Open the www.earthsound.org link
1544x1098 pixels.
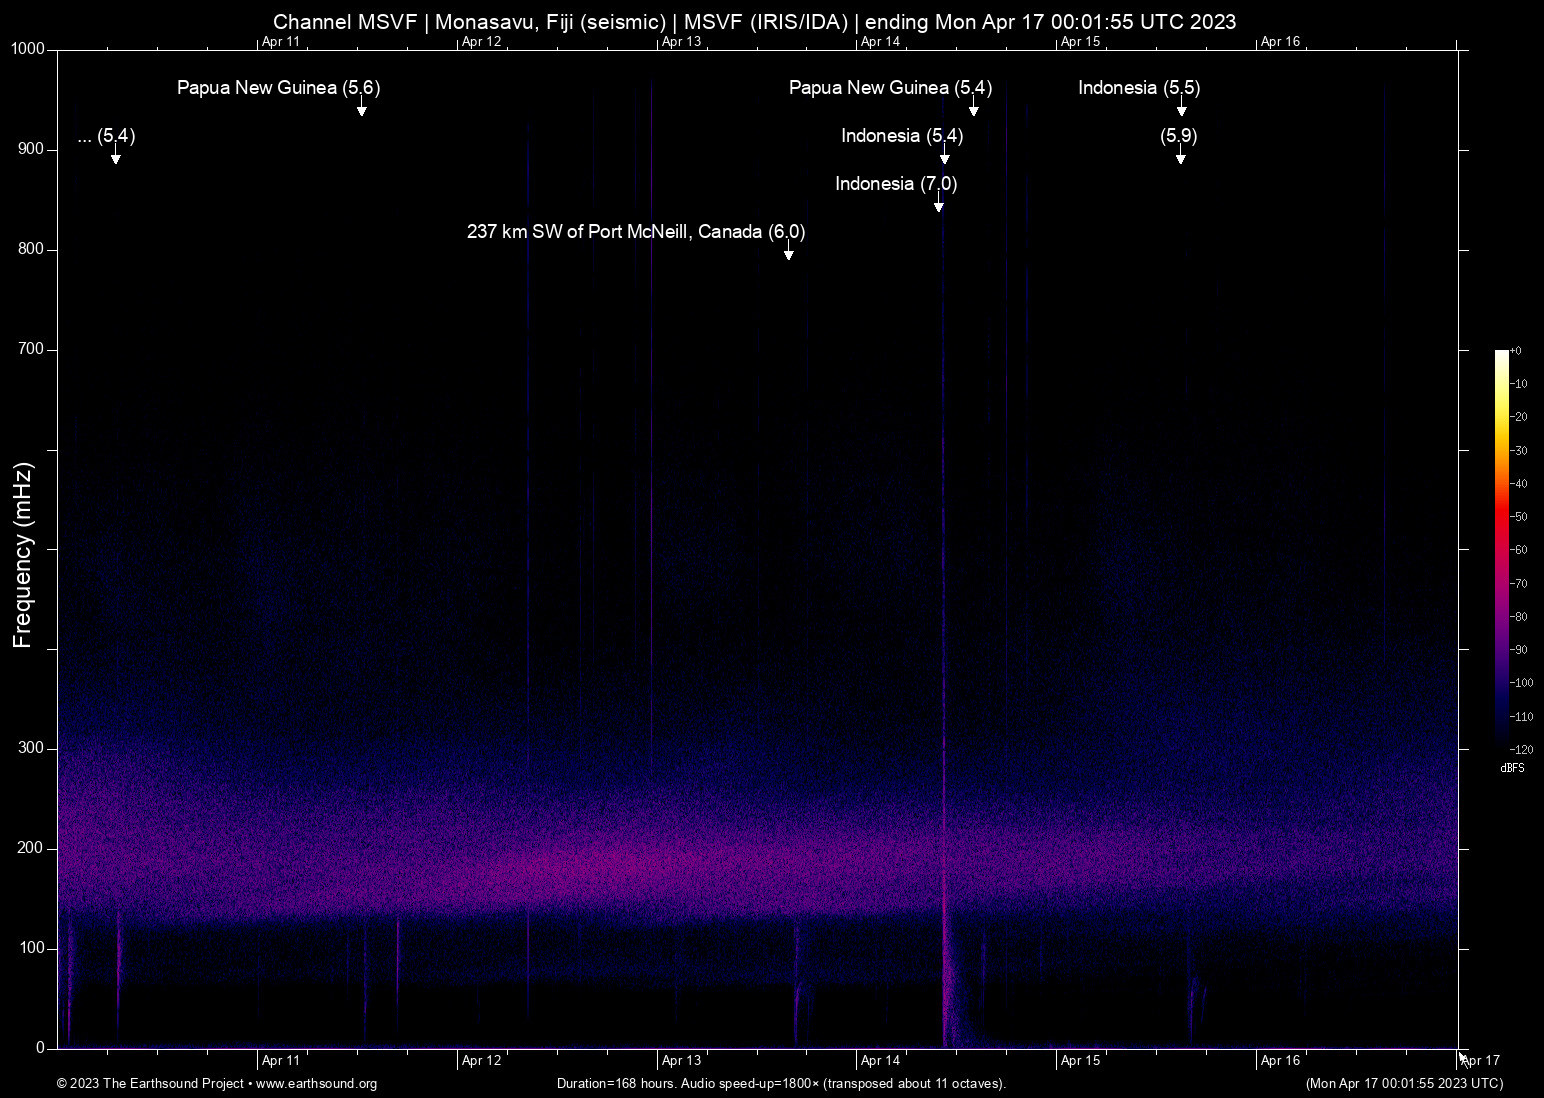coord(317,1084)
